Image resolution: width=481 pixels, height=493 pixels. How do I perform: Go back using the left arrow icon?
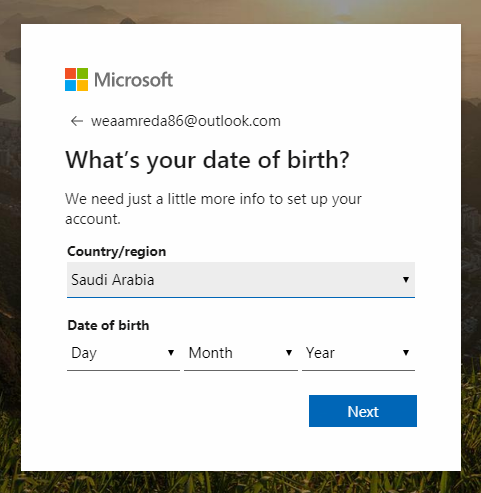click(x=77, y=121)
